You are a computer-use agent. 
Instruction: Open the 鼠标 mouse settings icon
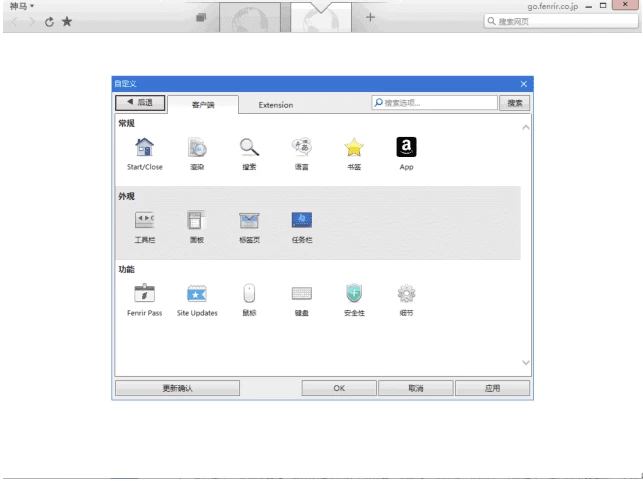(x=249, y=294)
